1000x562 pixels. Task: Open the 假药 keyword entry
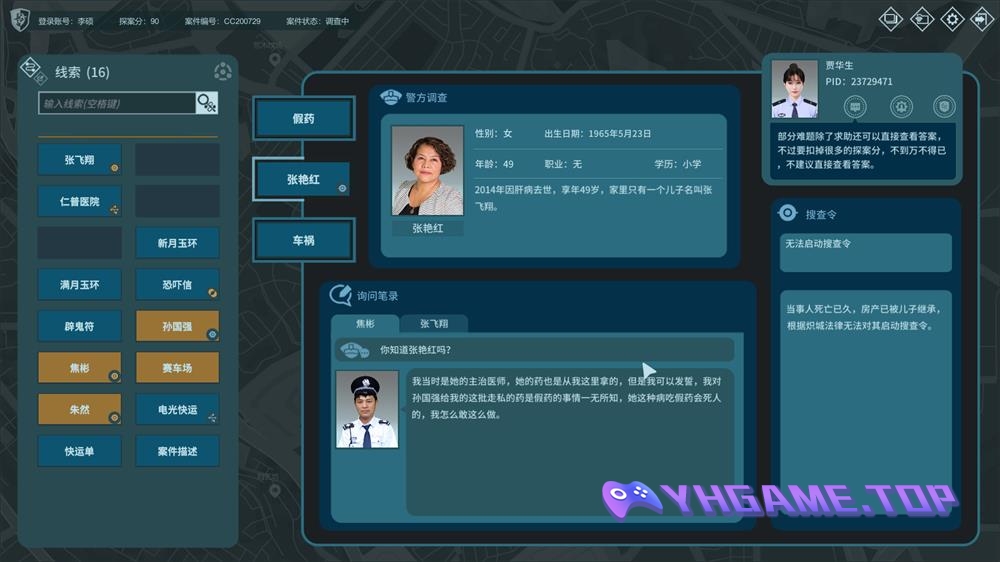(x=303, y=119)
